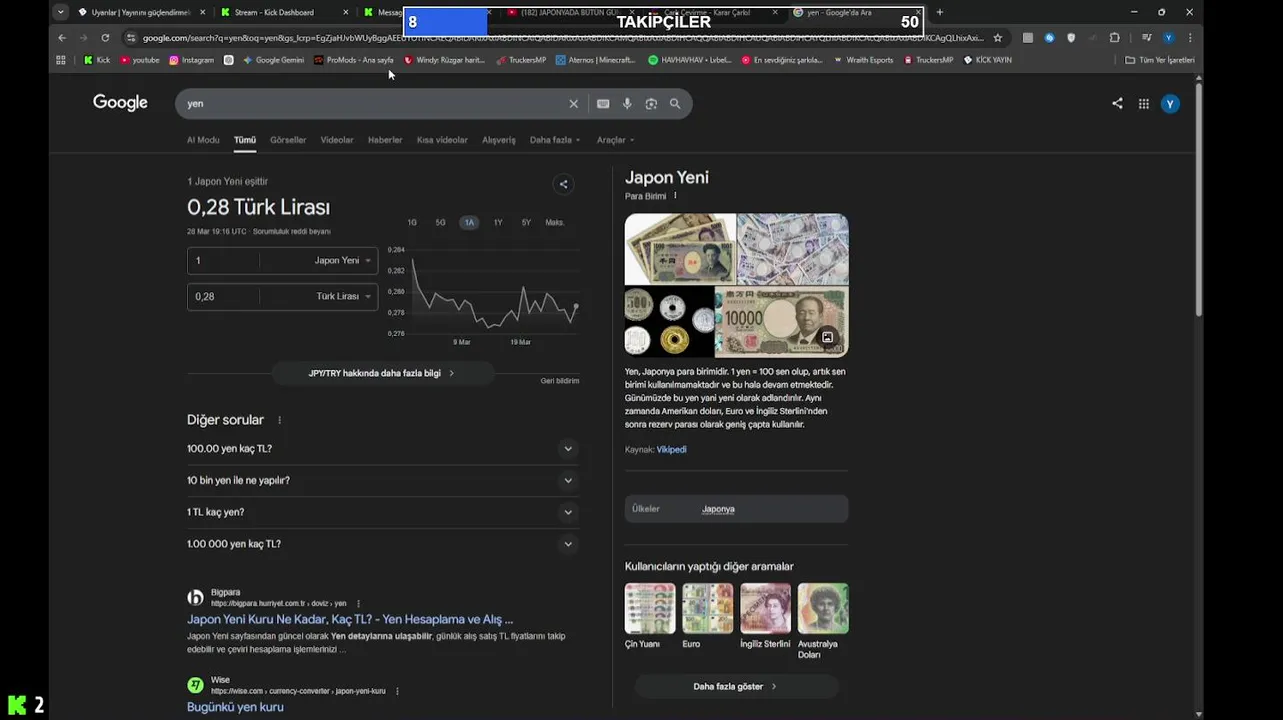Select the 1Y chart range
The width and height of the screenshot is (1283, 720).
point(498,222)
